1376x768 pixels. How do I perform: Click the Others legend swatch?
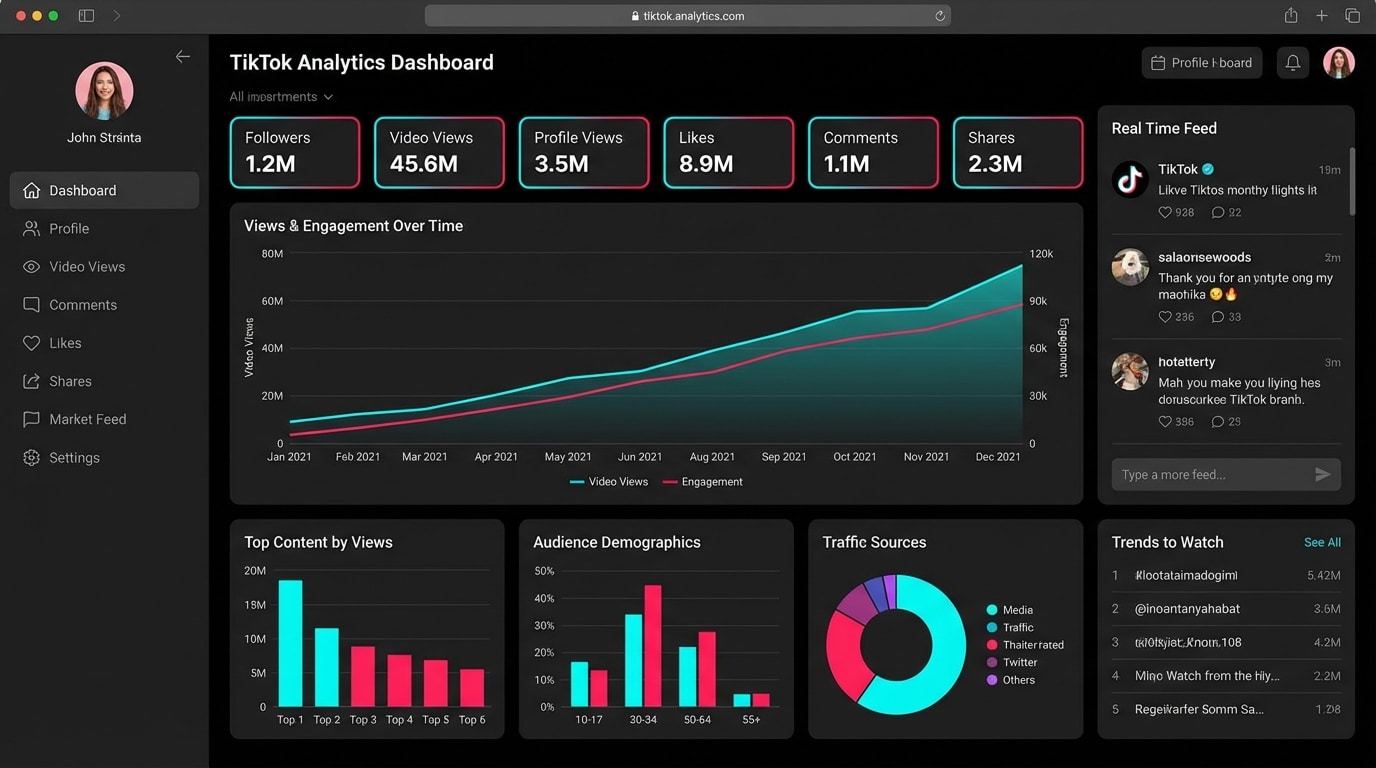tap(992, 680)
